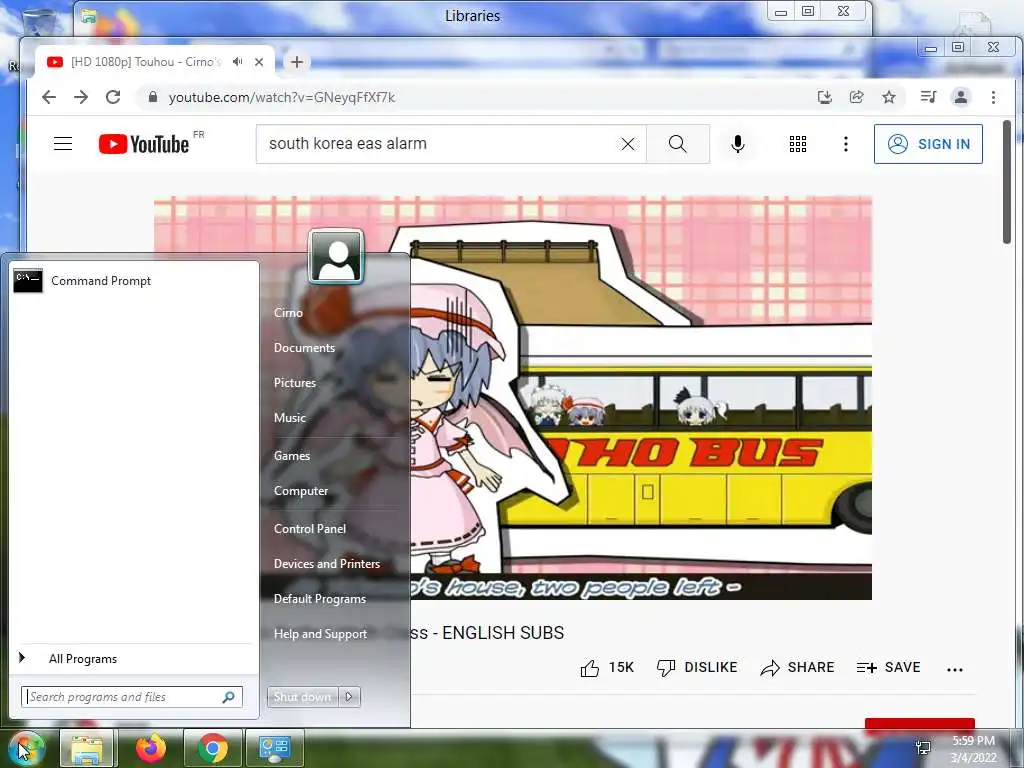Share this page icon in address bar
The width and height of the screenshot is (1024, 768).
(856, 97)
